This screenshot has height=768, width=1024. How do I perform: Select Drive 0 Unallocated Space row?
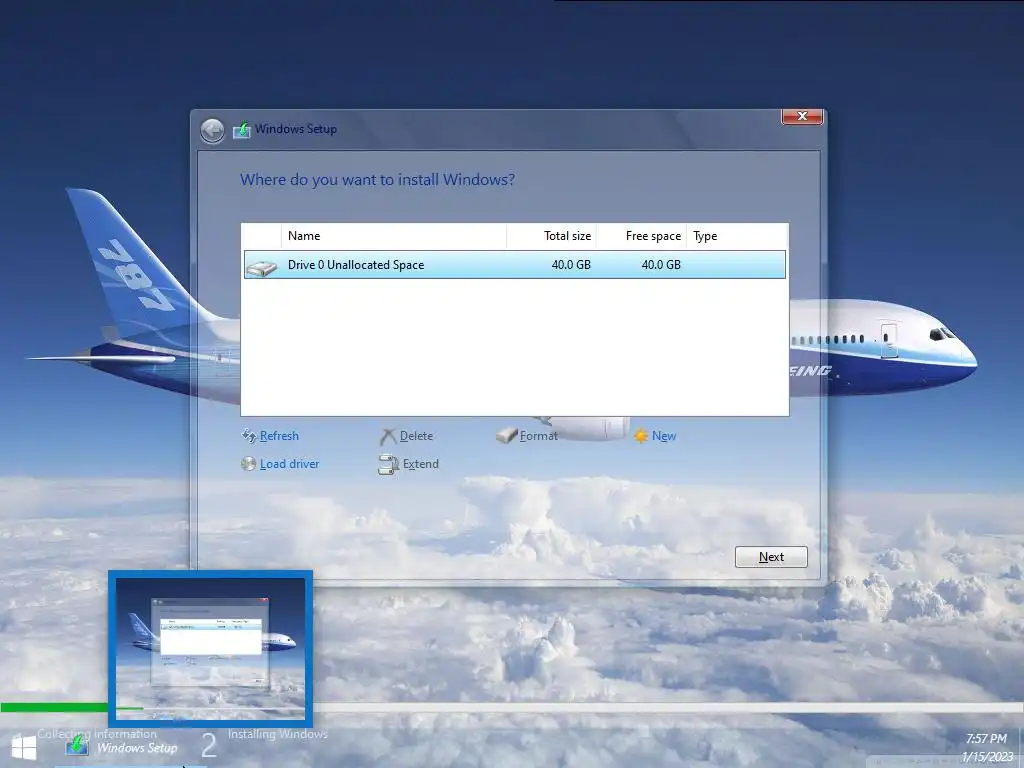pos(515,264)
